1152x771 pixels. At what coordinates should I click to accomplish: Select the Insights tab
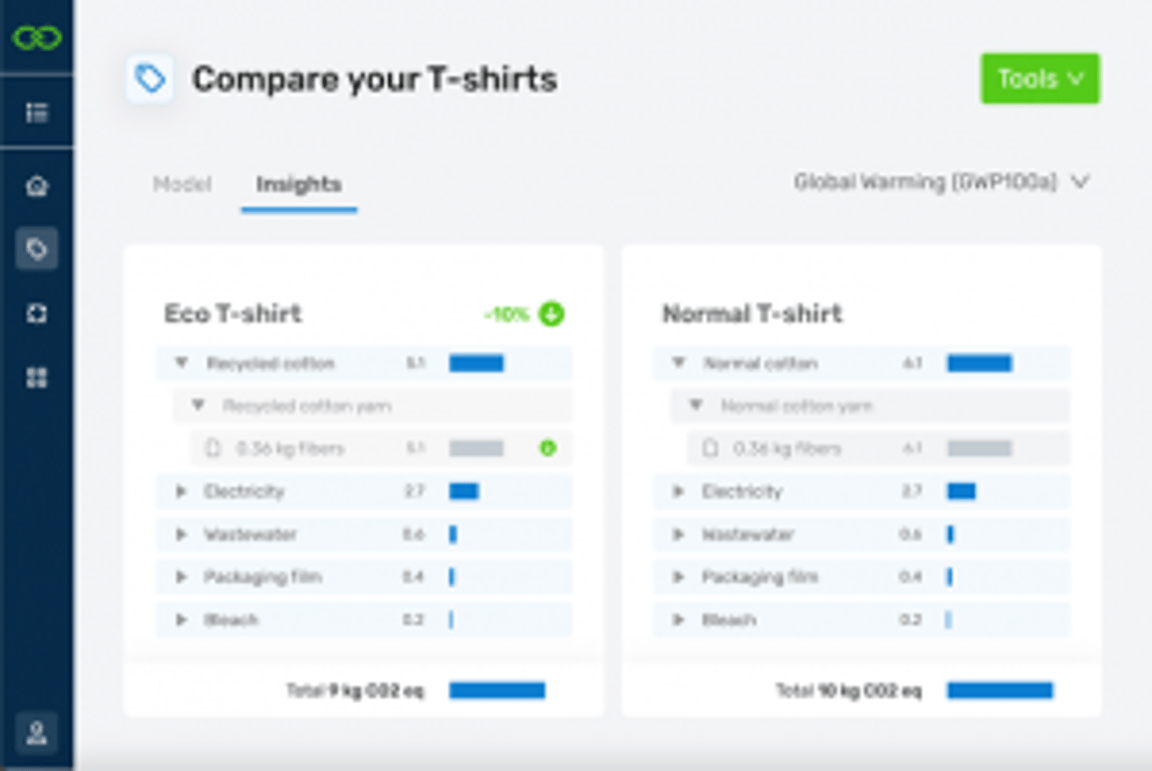point(298,184)
